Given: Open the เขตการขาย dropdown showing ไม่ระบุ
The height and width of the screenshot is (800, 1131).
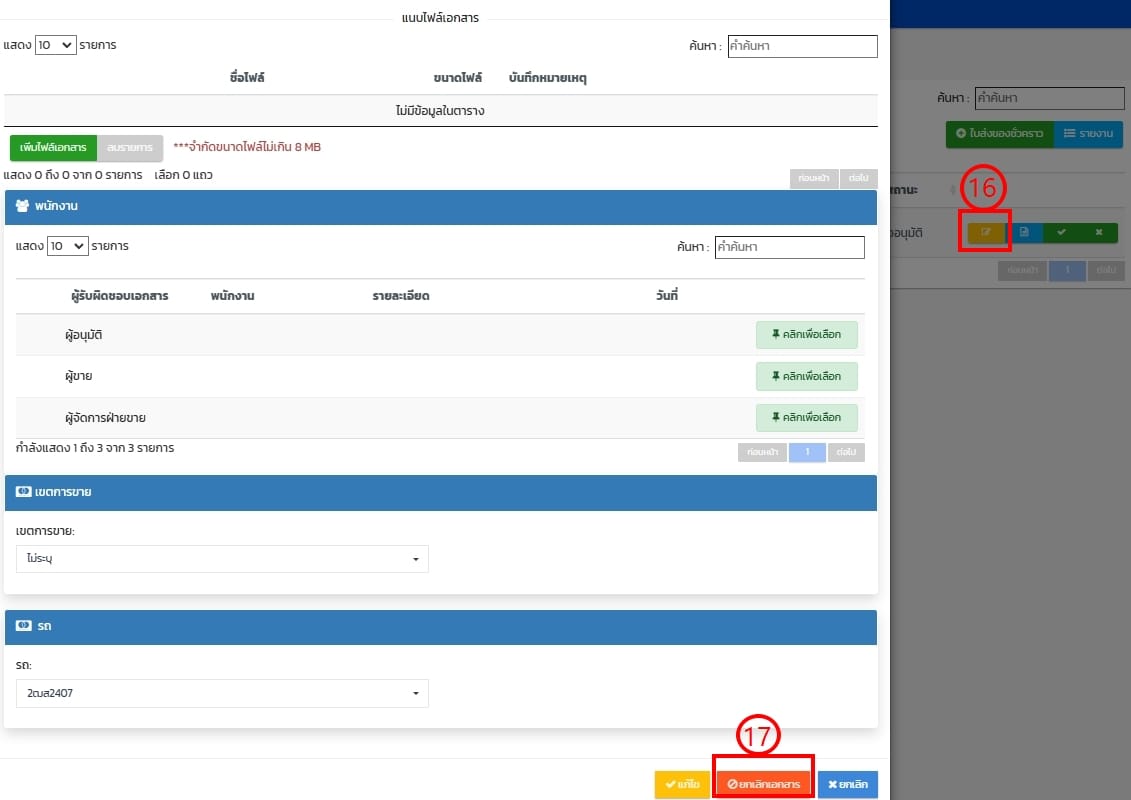Looking at the screenshot, I should 222,559.
